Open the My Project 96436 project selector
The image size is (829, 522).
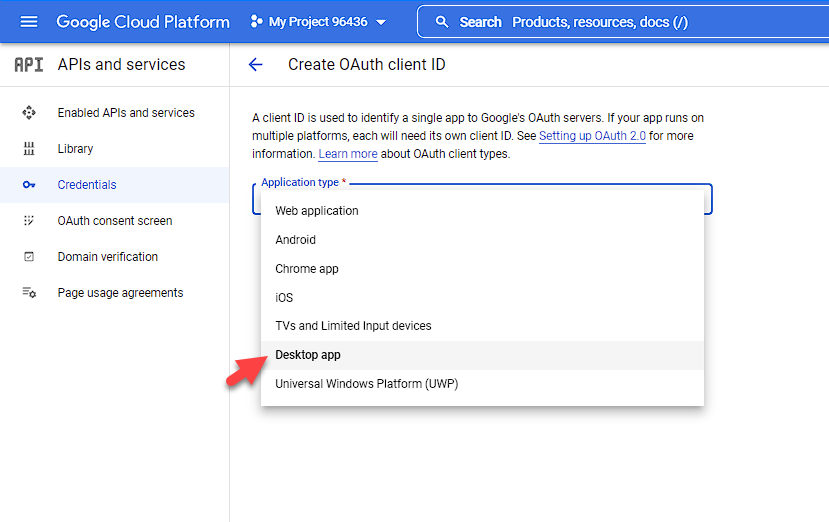(318, 22)
